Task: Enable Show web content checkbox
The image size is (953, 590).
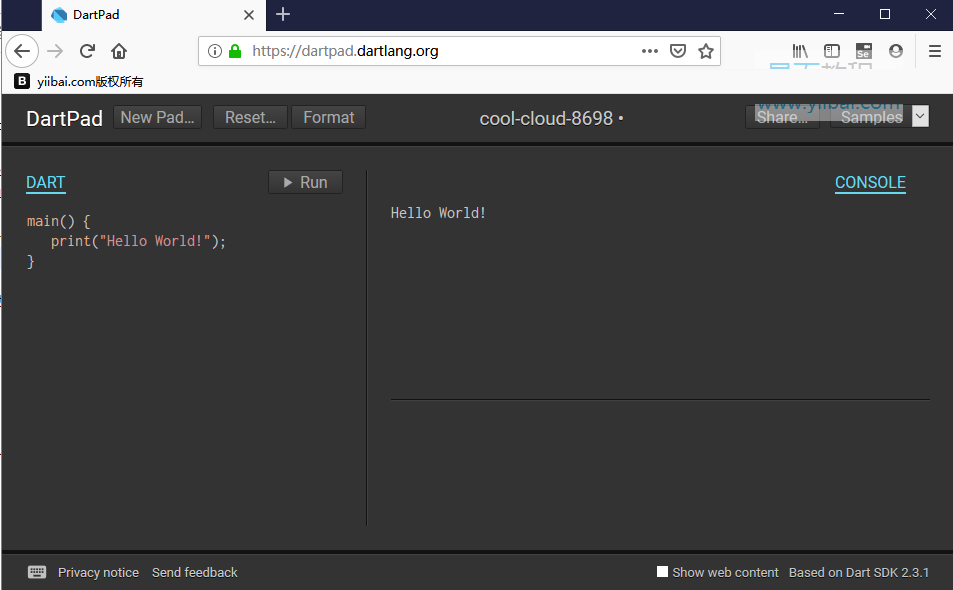Action: (x=662, y=571)
